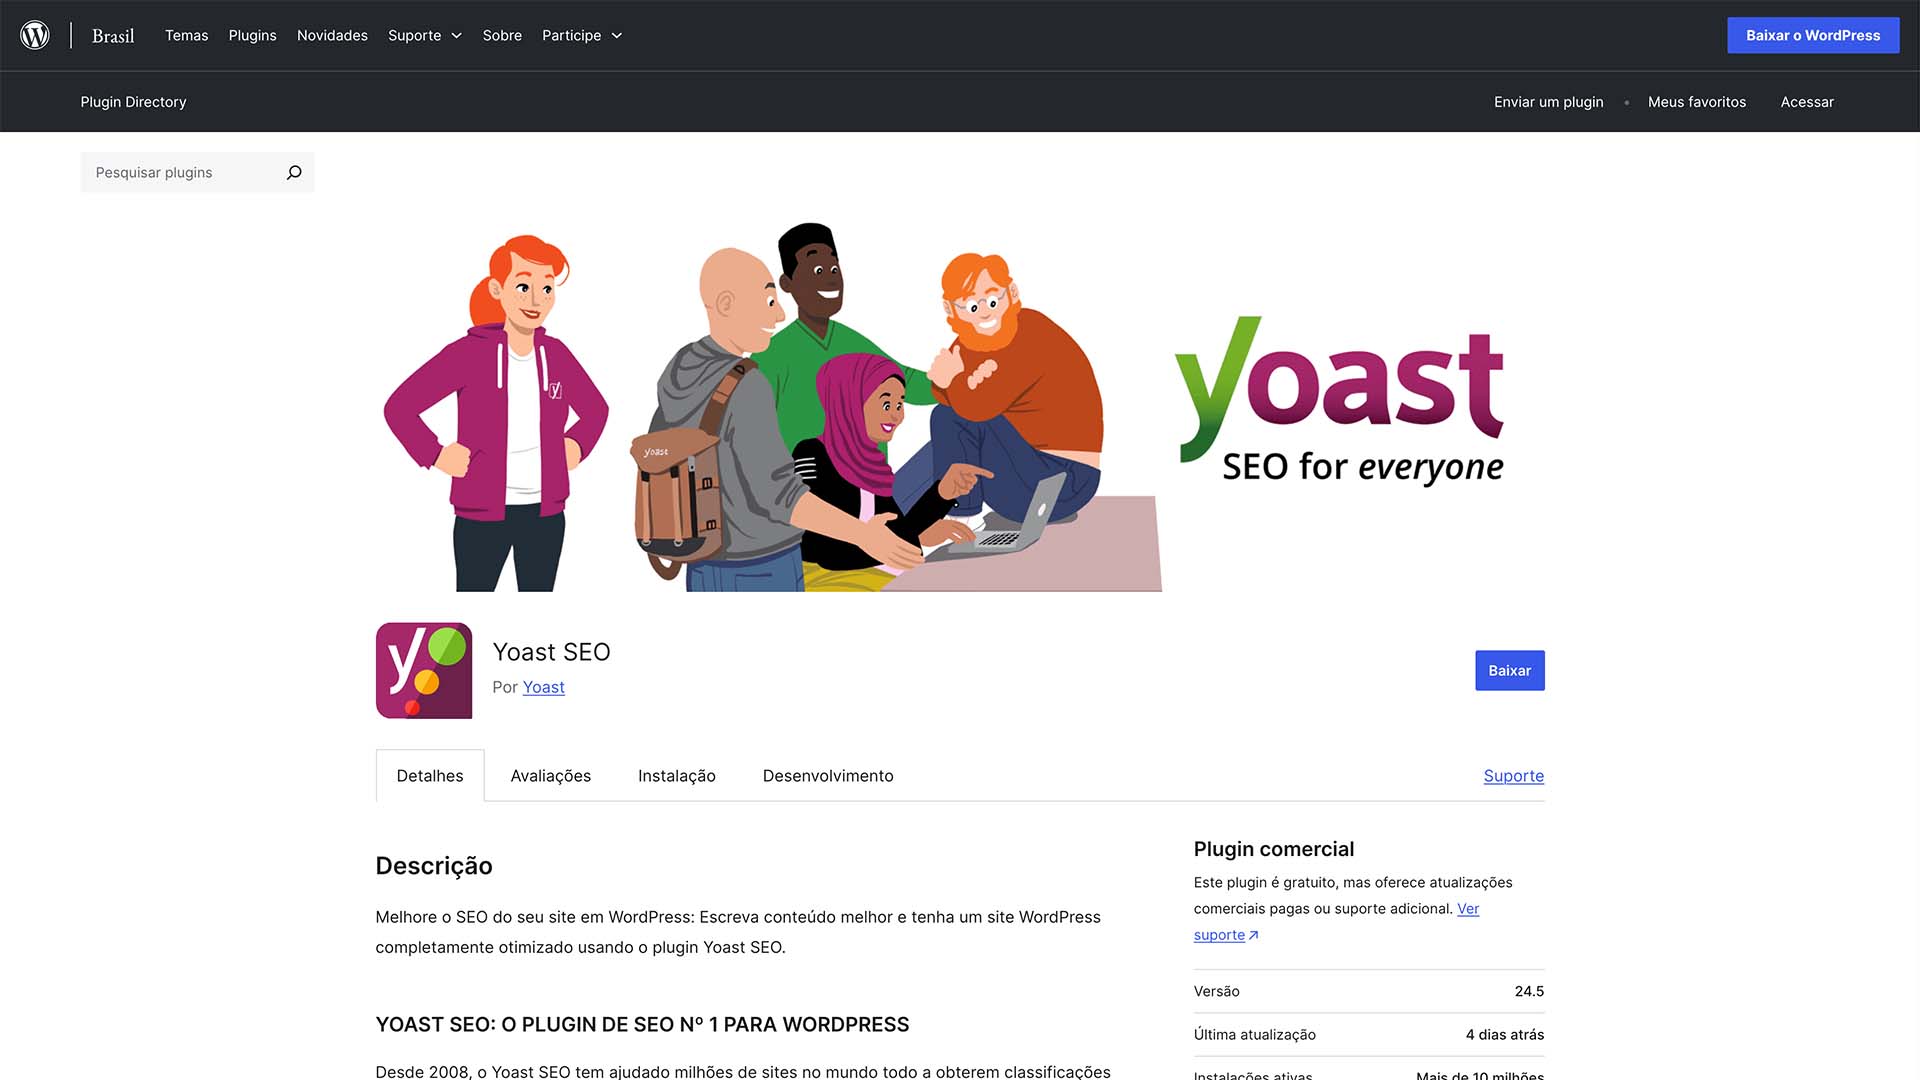Click the Descrição heading
The width and height of the screenshot is (1920, 1080).
pyautogui.click(x=434, y=866)
